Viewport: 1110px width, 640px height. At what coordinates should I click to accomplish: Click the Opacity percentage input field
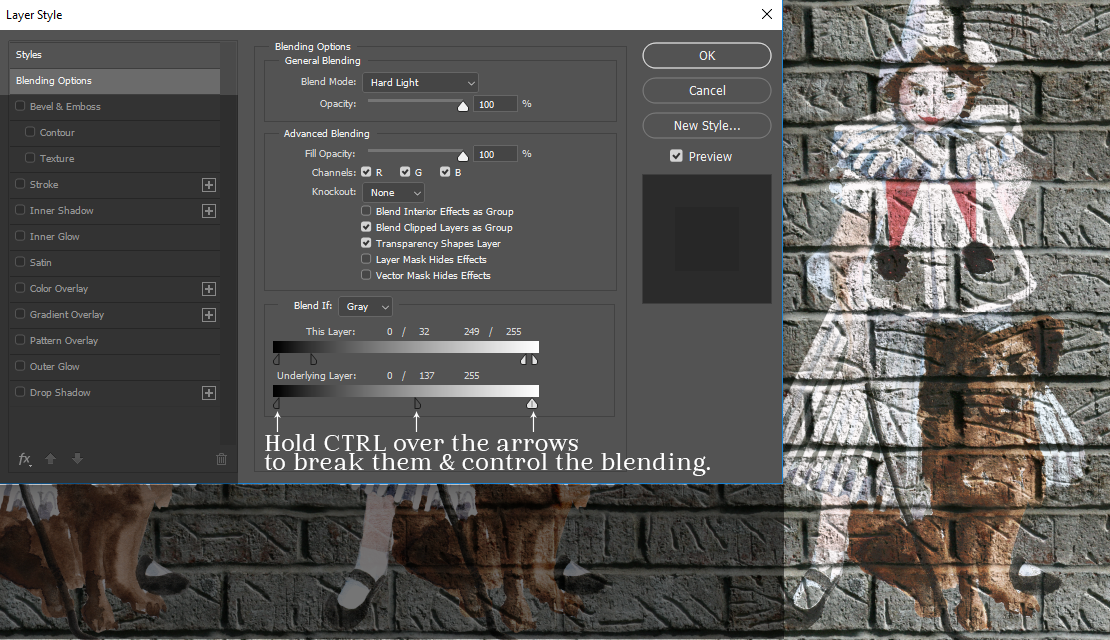(495, 104)
